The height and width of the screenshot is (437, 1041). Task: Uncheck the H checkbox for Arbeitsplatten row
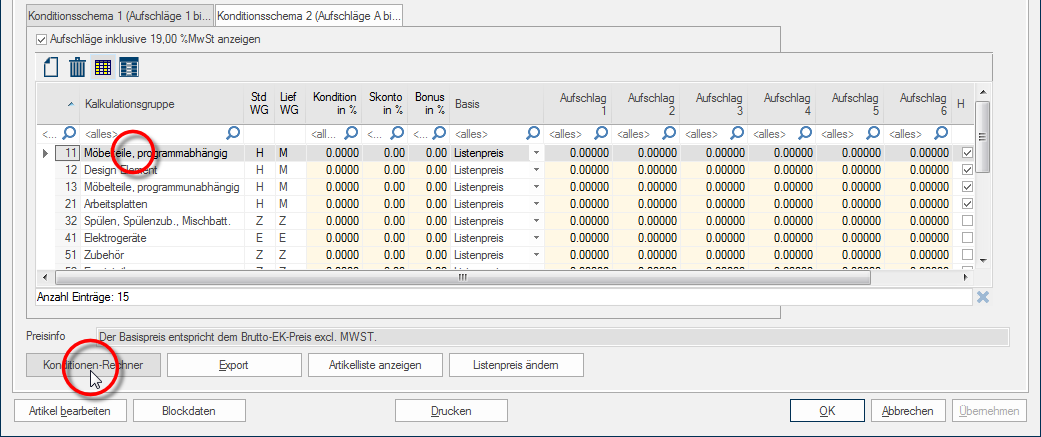[966, 204]
